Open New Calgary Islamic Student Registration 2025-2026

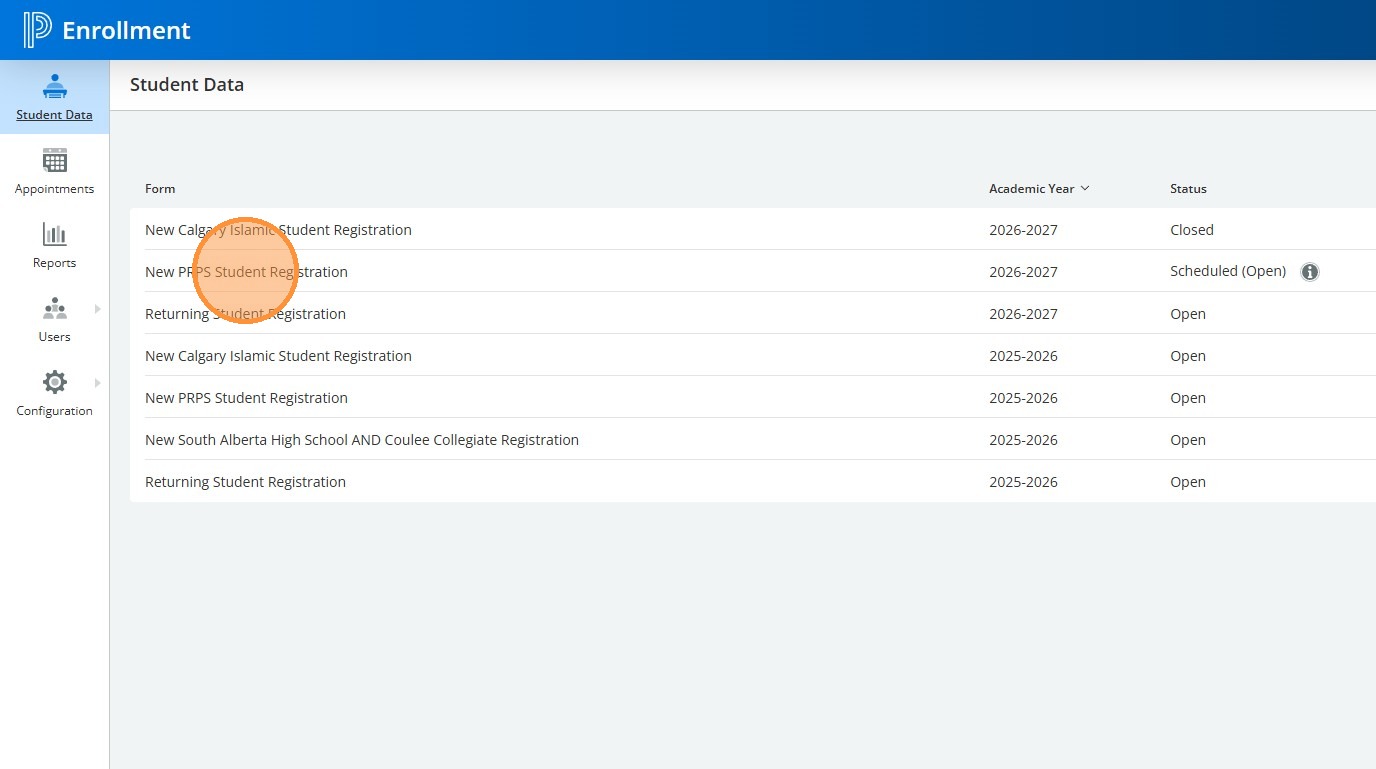point(278,356)
